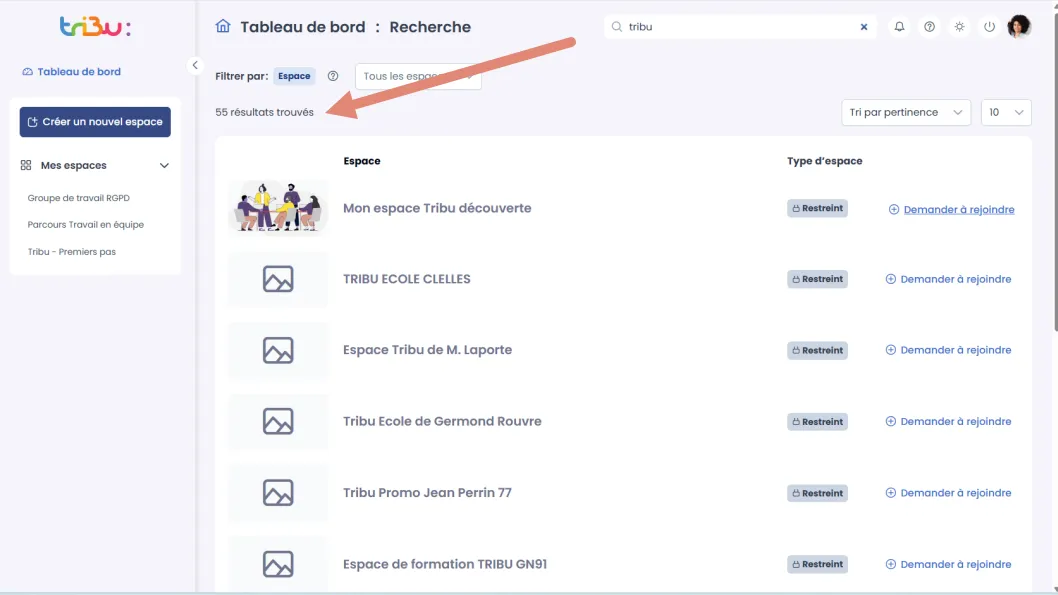
Task: Click the Tableau de bord breadcrumb title
Action: point(302,27)
